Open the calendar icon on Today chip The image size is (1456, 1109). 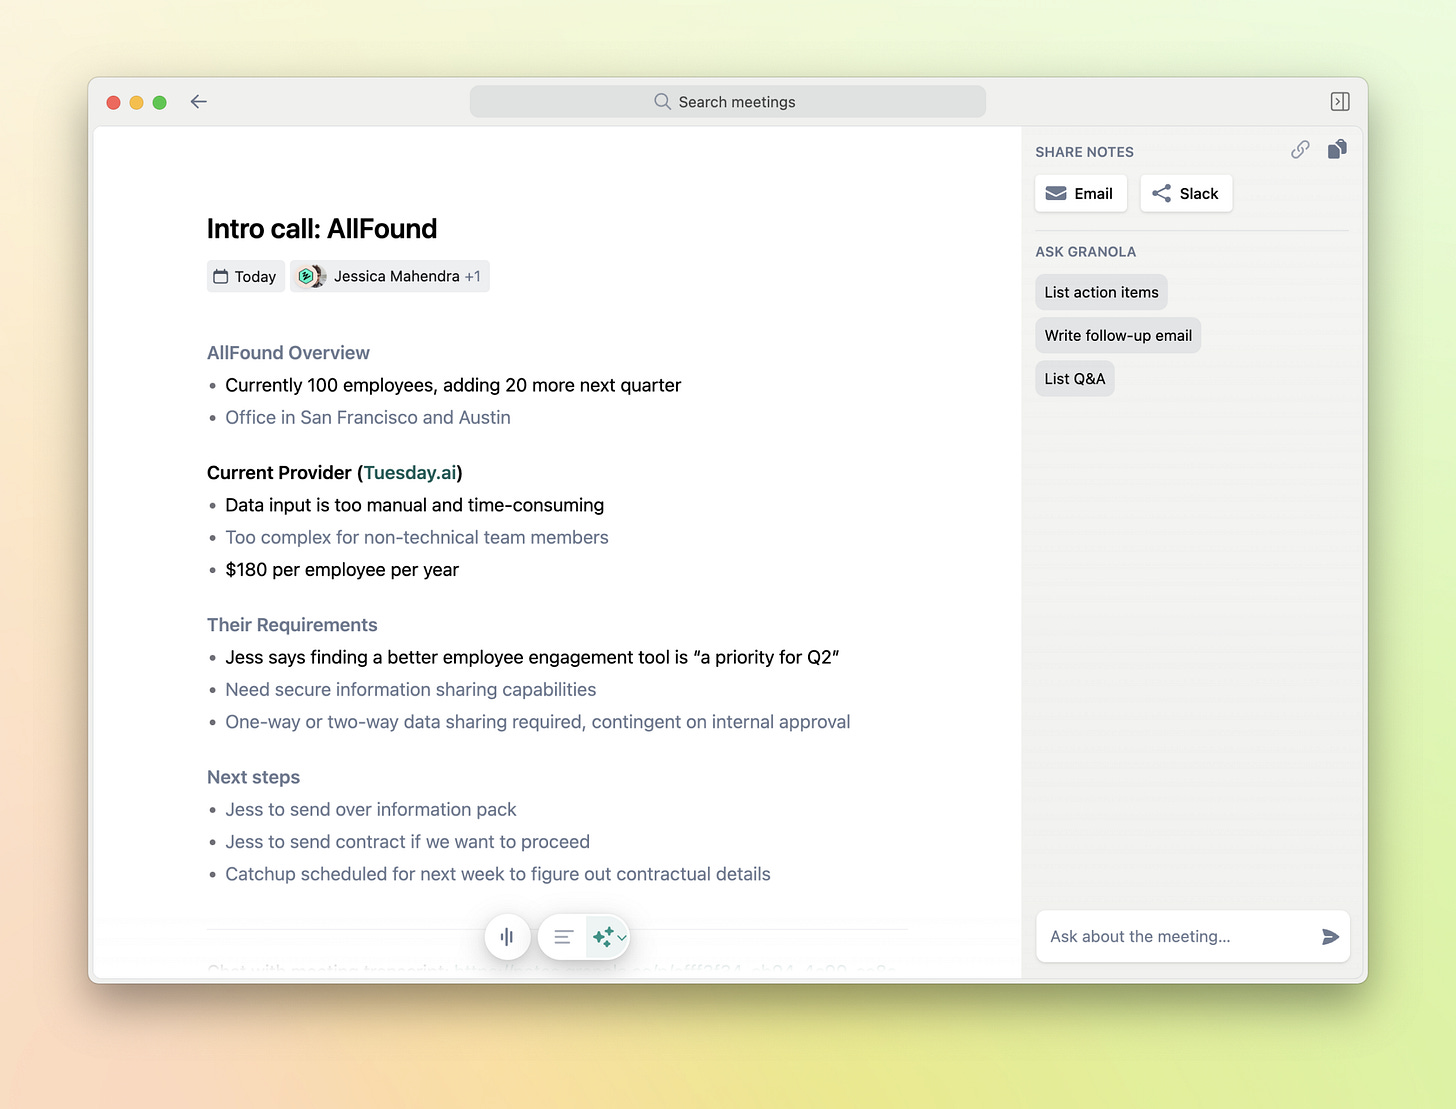pos(219,276)
